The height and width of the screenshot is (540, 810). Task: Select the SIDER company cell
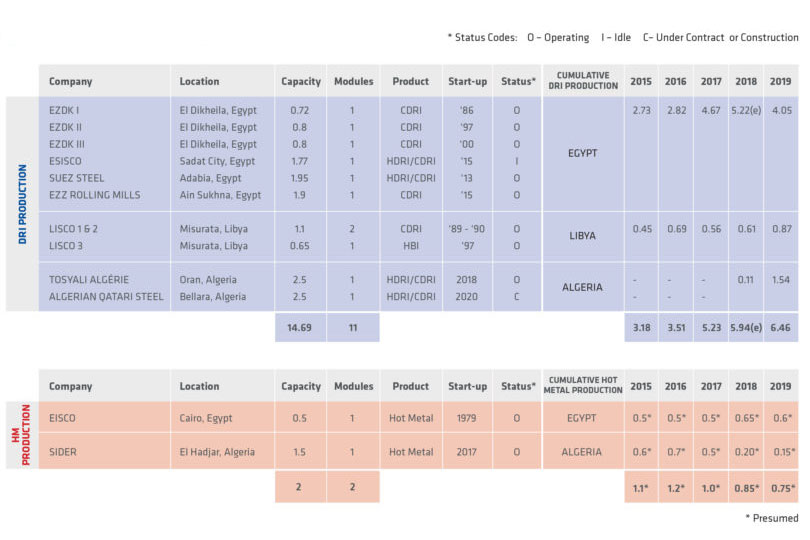click(63, 452)
